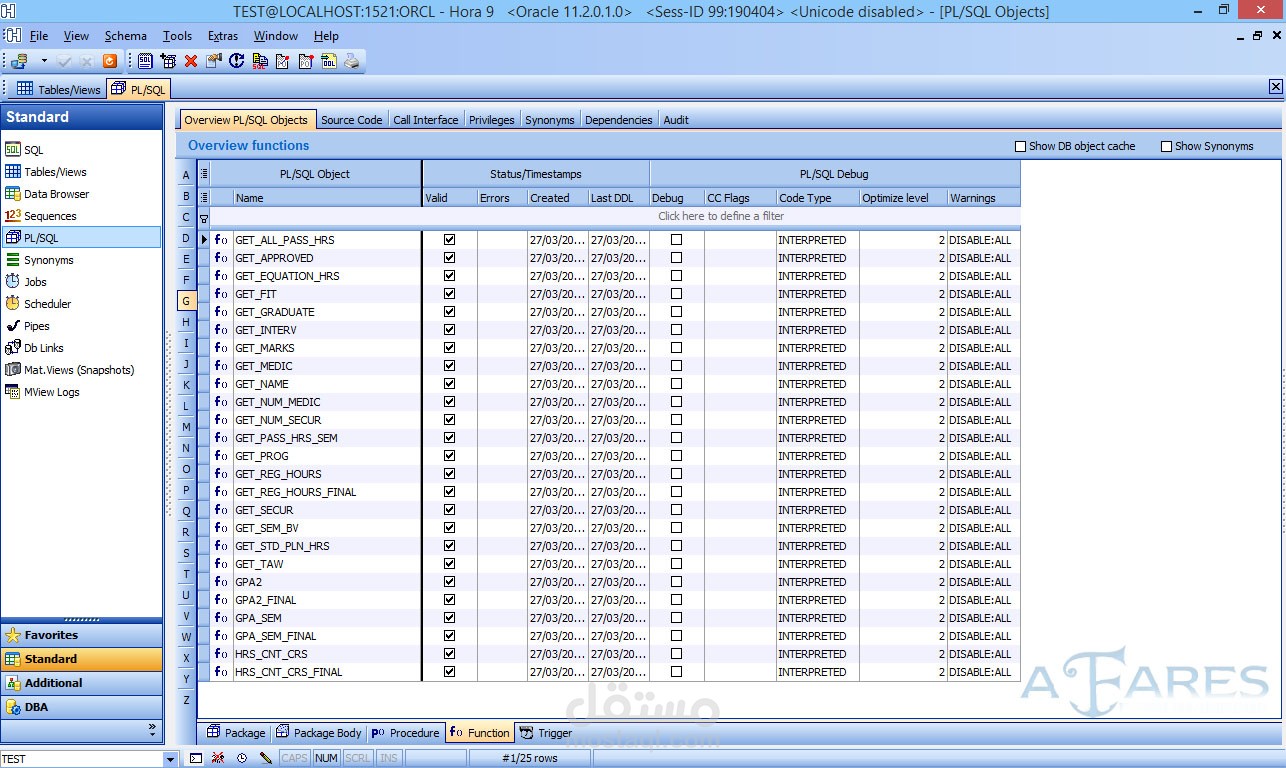This screenshot has width=1286, height=768.
Task: Click the filter definition row in the grid
Action: [615, 217]
